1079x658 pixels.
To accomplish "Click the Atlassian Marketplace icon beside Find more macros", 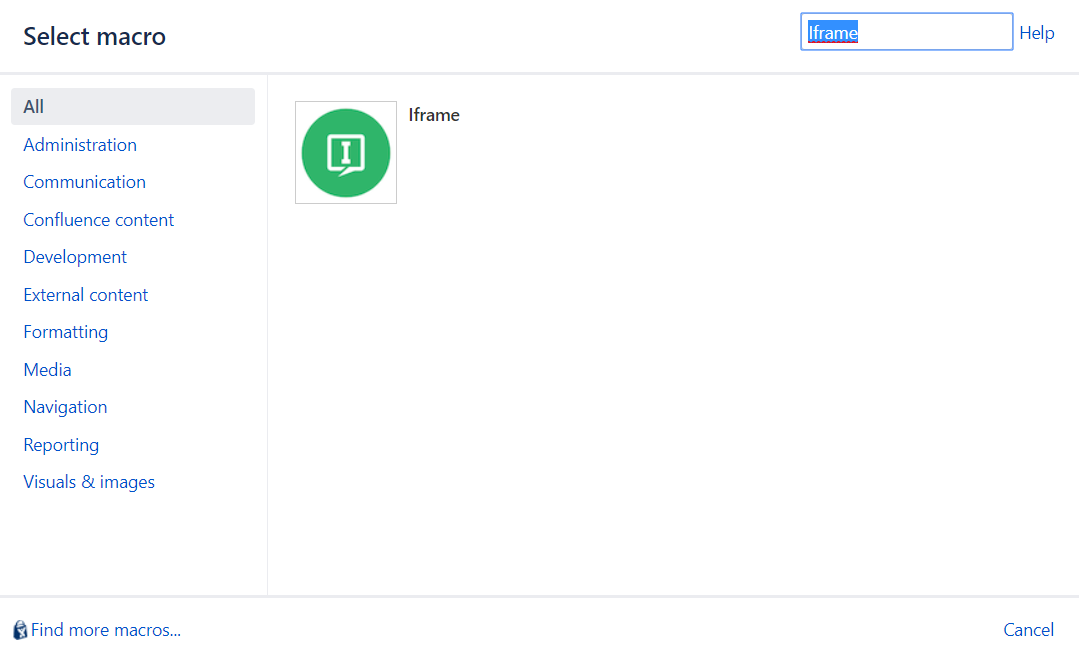I will tap(20, 630).
